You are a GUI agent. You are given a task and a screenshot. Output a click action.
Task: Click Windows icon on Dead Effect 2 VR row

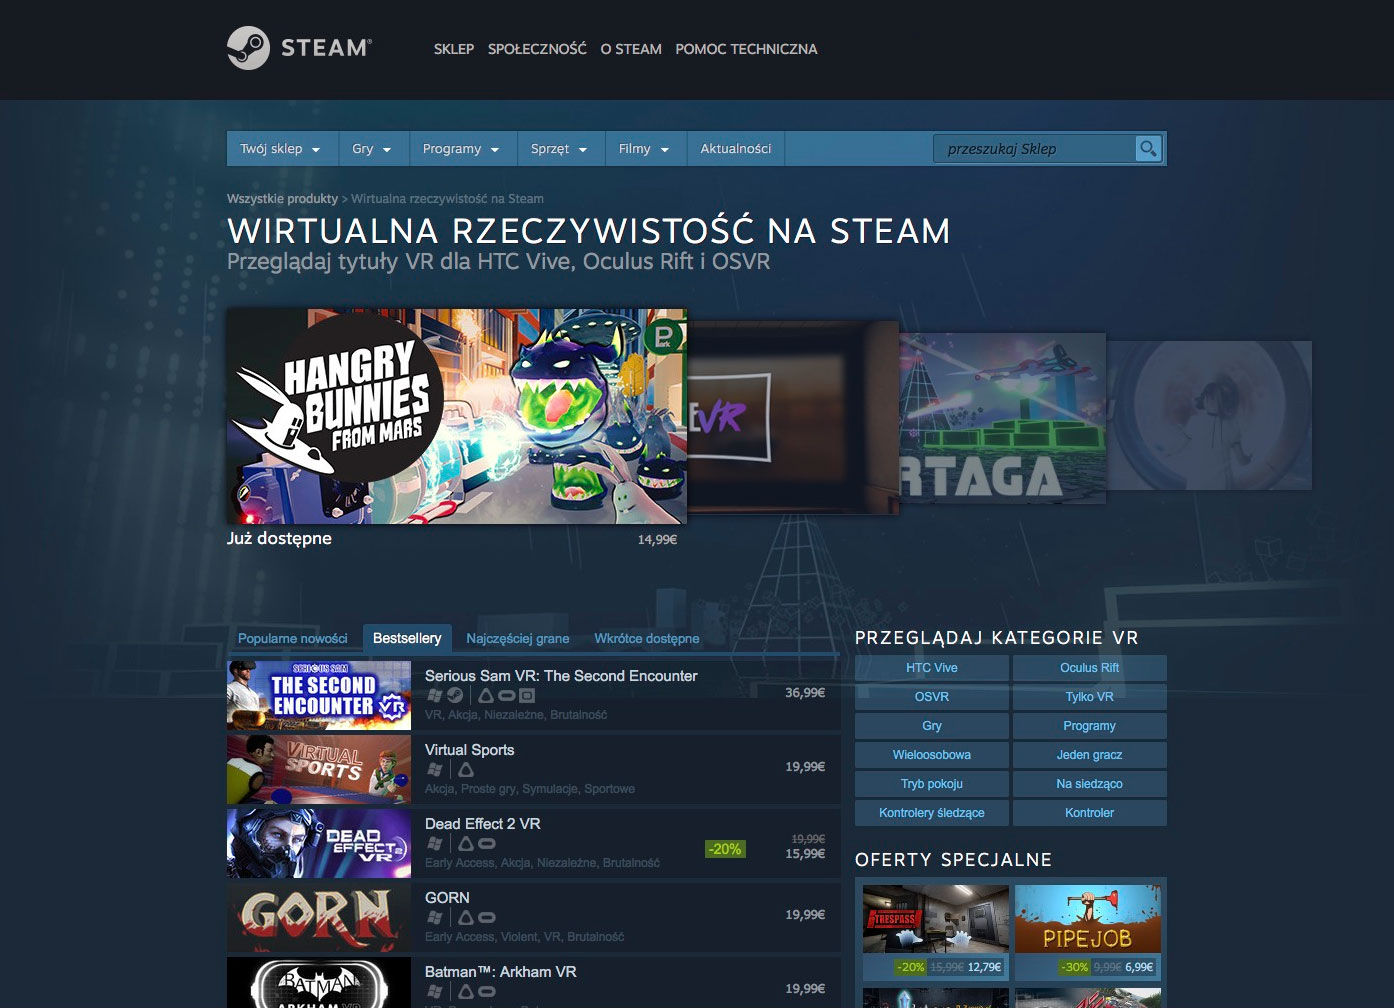tap(435, 843)
